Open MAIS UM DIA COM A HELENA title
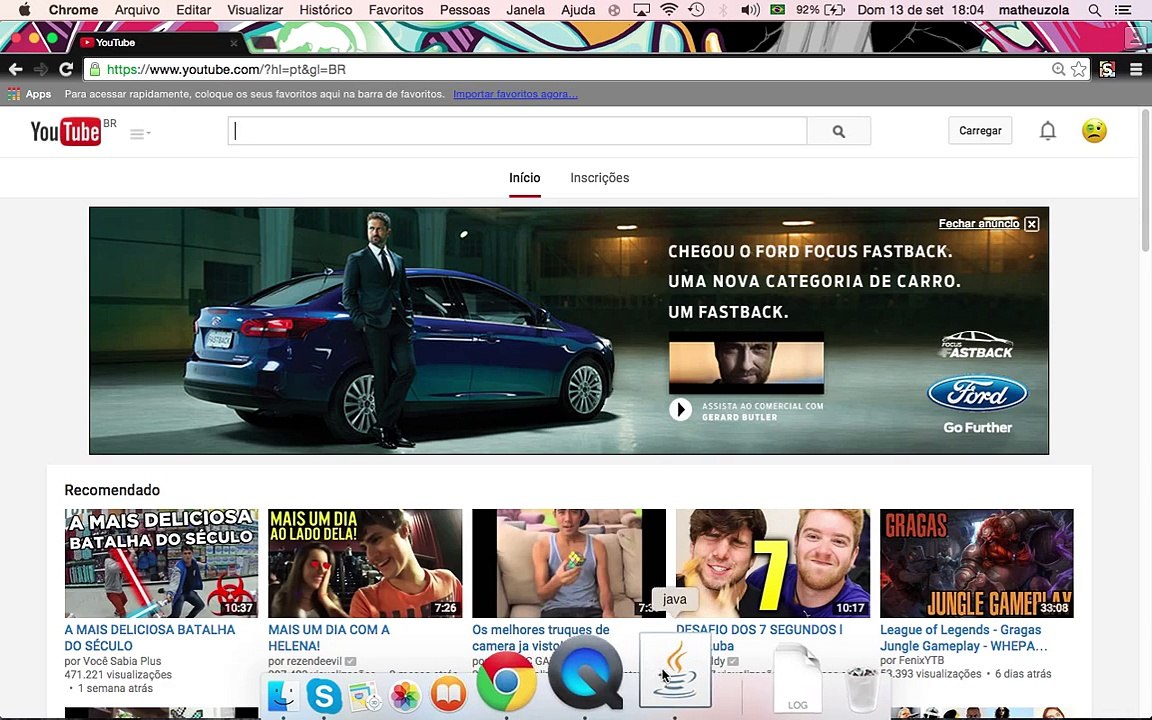Image resolution: width=1152 pixels, height=720 pixels. point(328,638)
